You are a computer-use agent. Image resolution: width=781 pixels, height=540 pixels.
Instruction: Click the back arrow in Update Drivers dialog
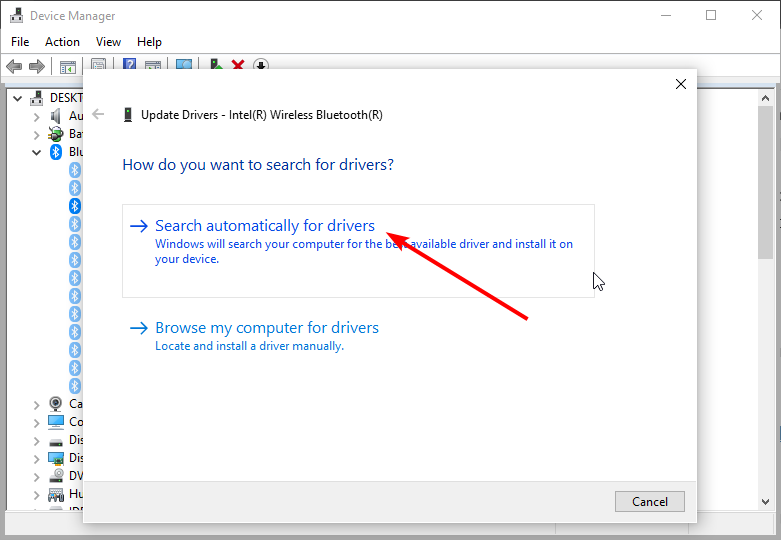tap(98, 114)
